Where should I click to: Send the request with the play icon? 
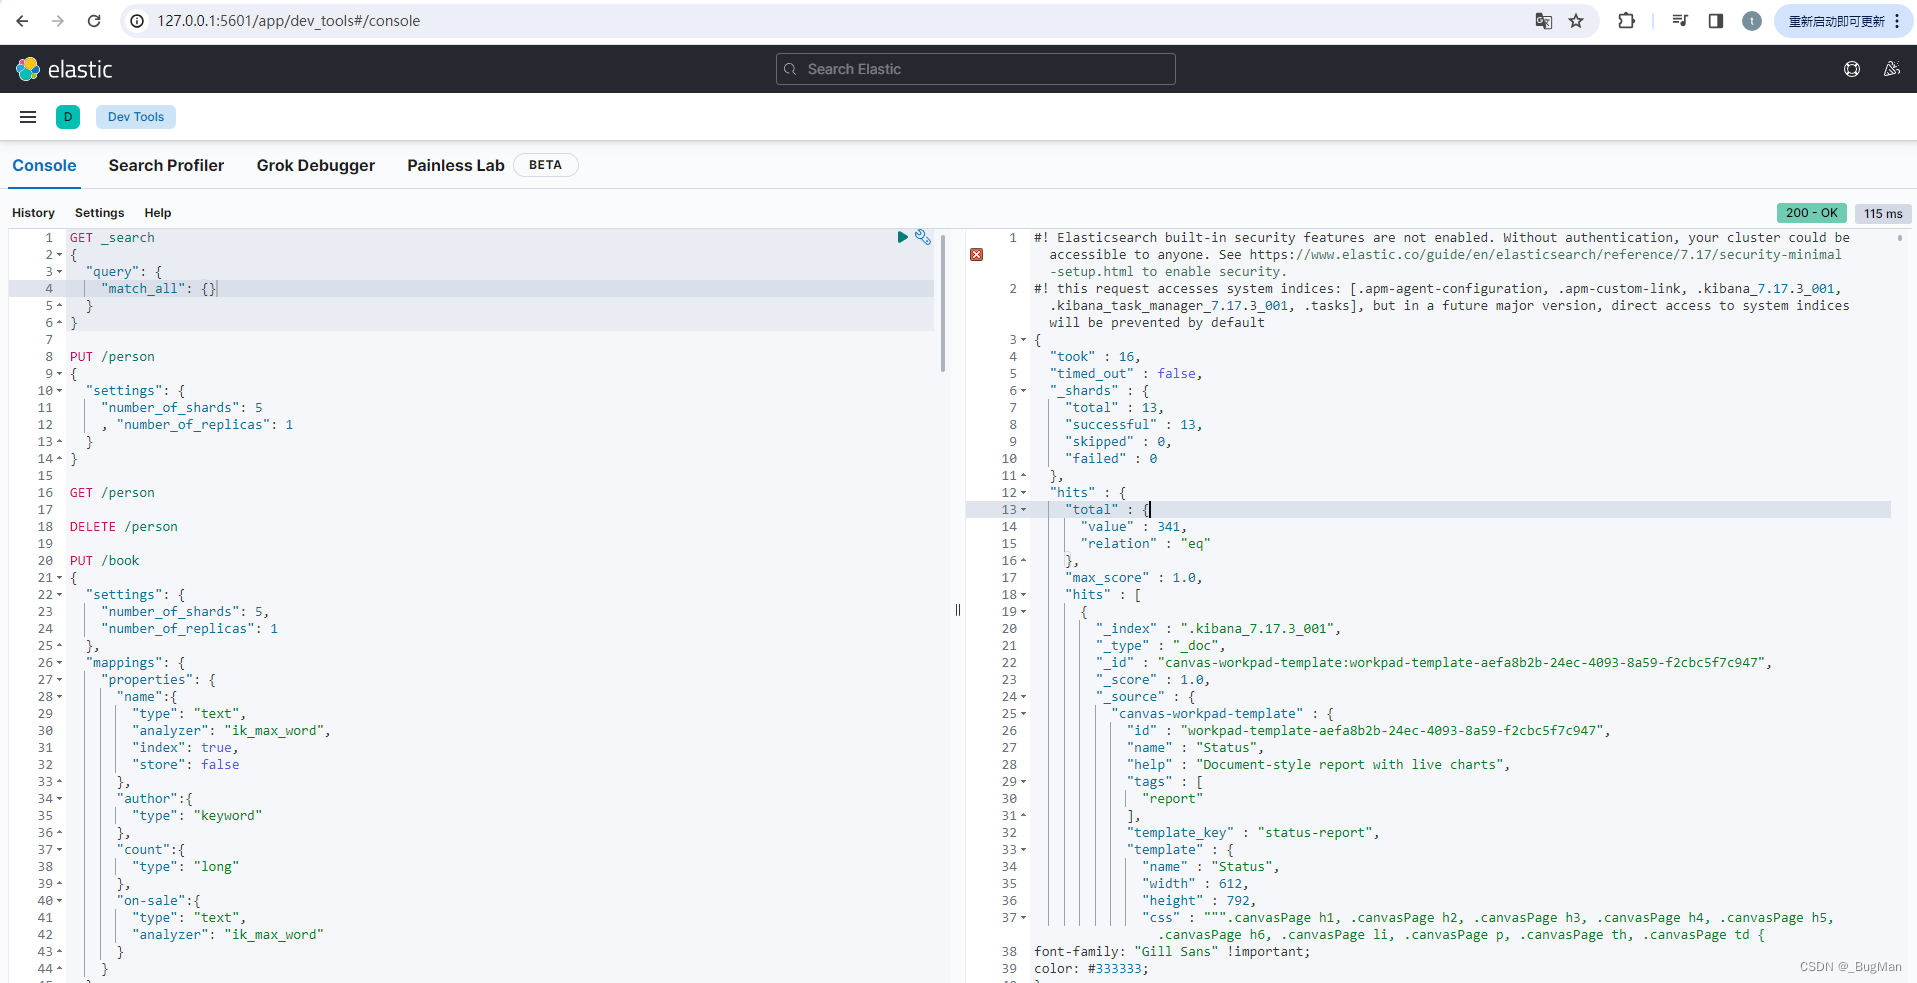click(x=902, y=237)
